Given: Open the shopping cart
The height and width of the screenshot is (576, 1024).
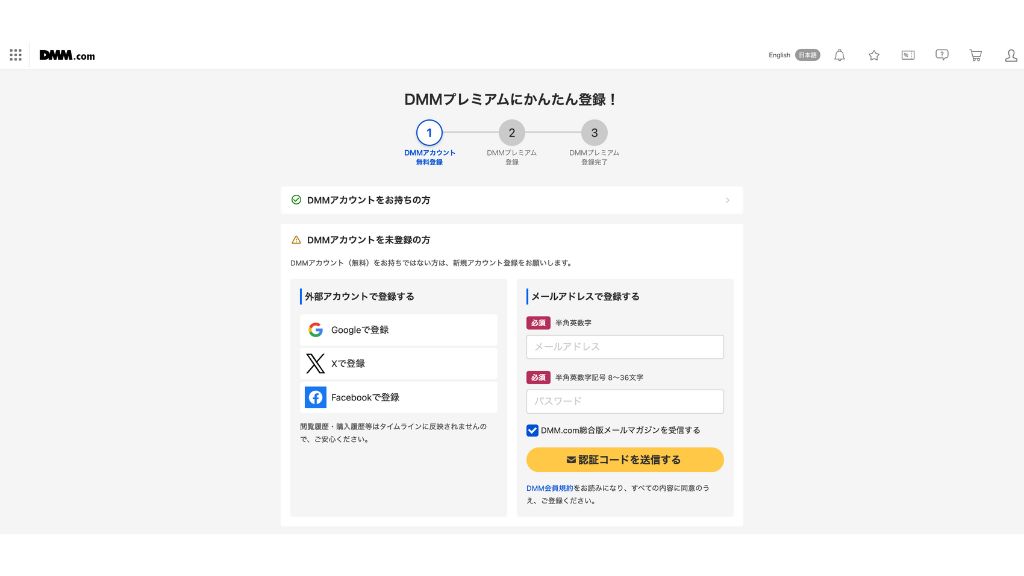Looking at the screenshot, I should pos(976,55).
